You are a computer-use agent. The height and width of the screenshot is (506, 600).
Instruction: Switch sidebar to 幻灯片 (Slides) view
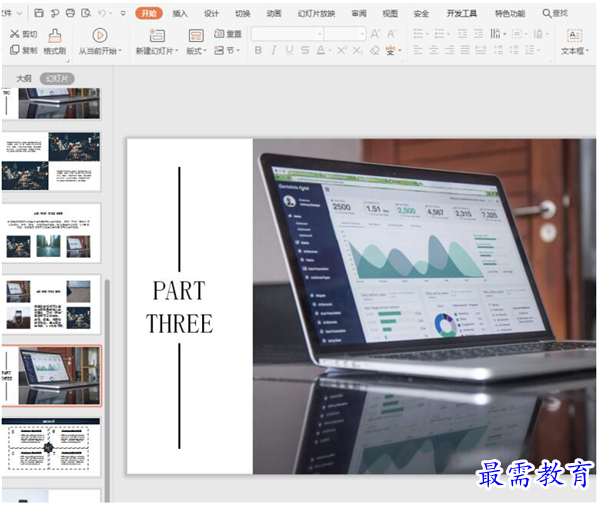point(57,78)
